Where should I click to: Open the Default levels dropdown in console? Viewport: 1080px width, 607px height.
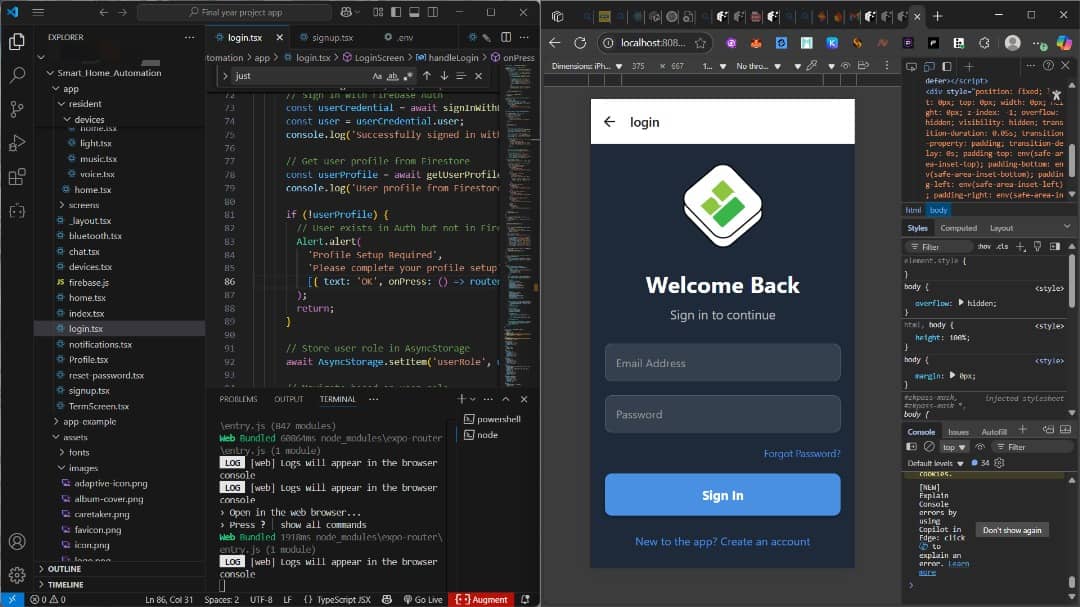935,463
